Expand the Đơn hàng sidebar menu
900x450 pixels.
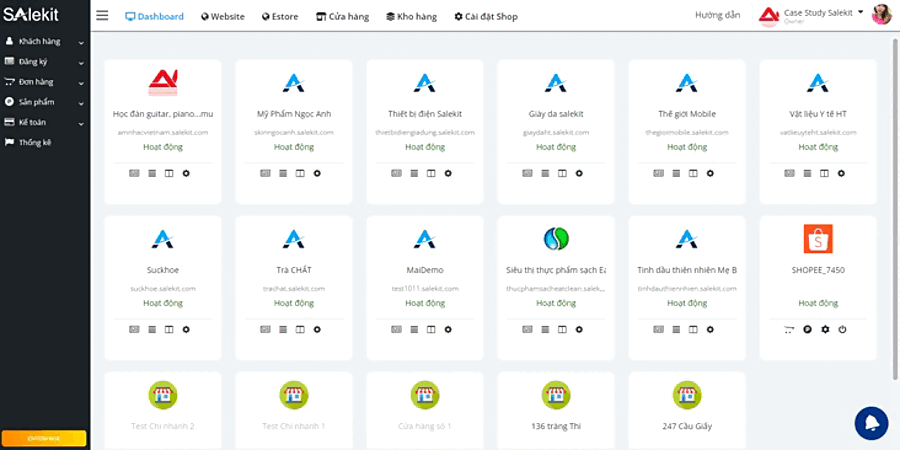[45, 82]
